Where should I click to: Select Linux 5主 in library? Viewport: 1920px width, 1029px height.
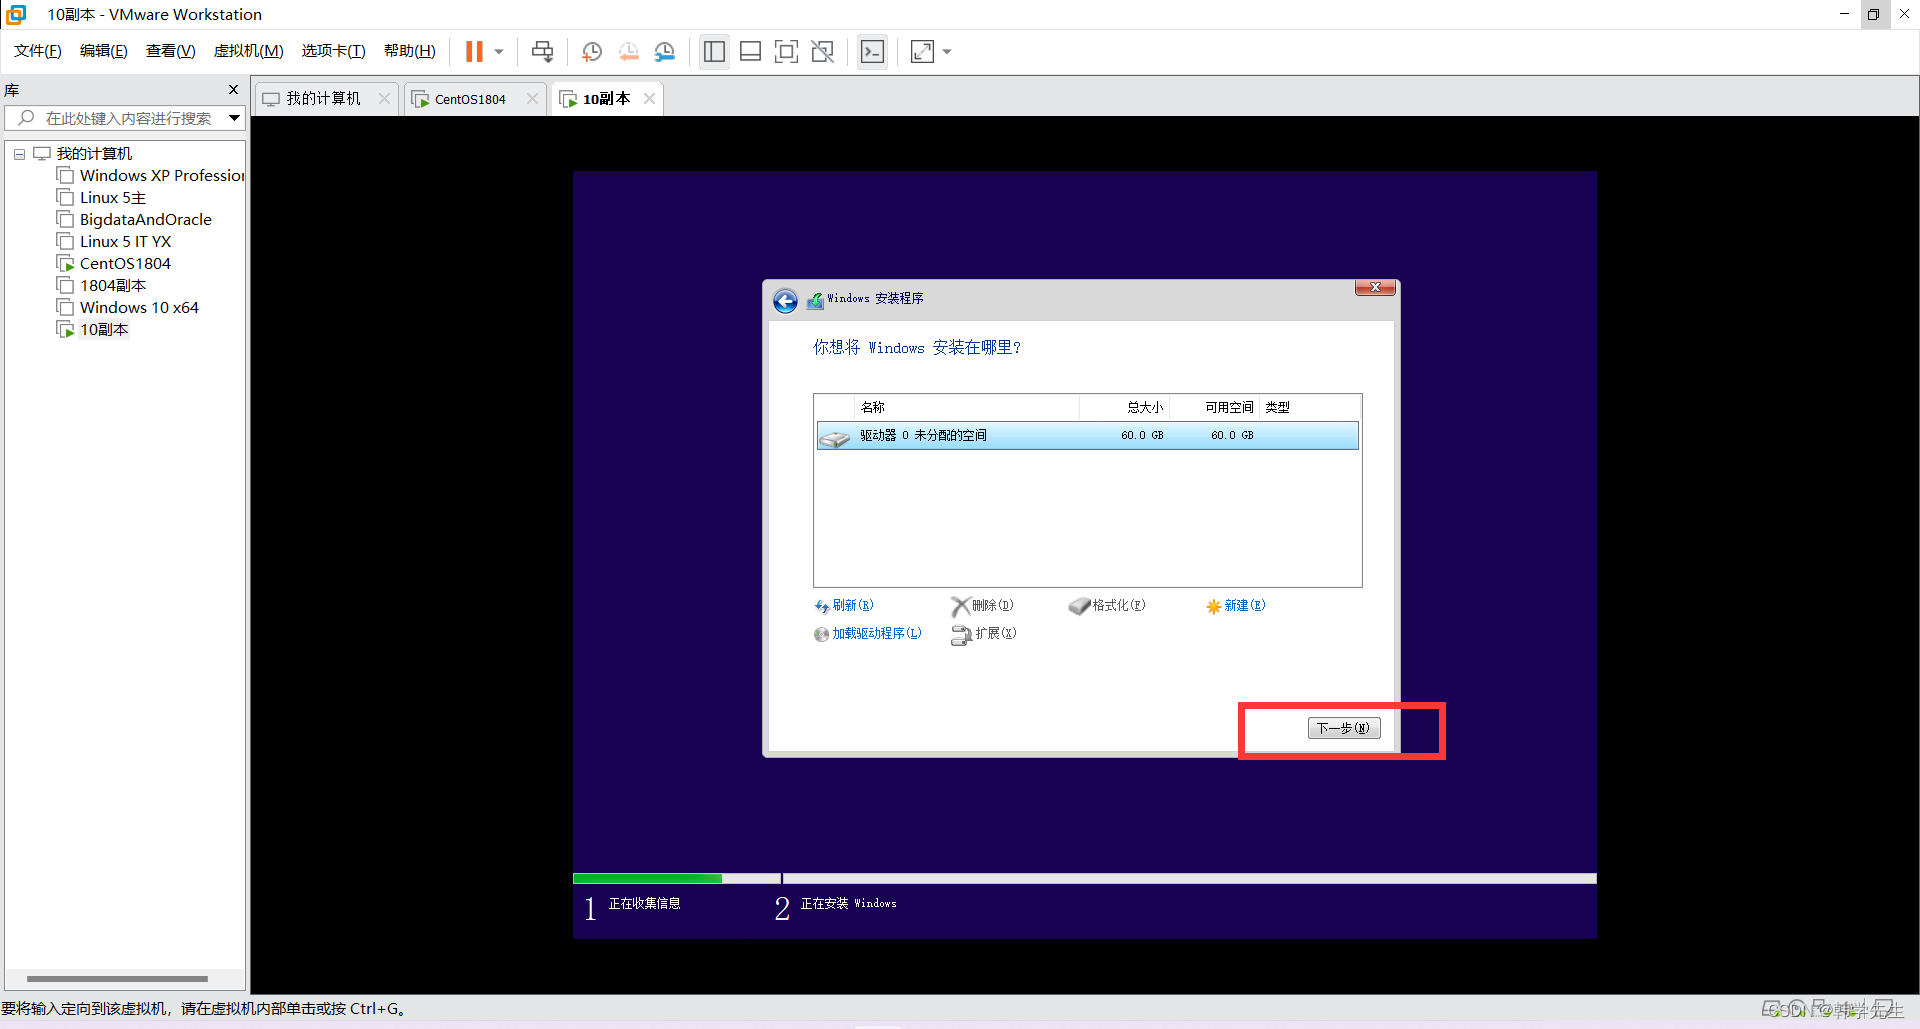pyautogui.click(x=102, y=197)
